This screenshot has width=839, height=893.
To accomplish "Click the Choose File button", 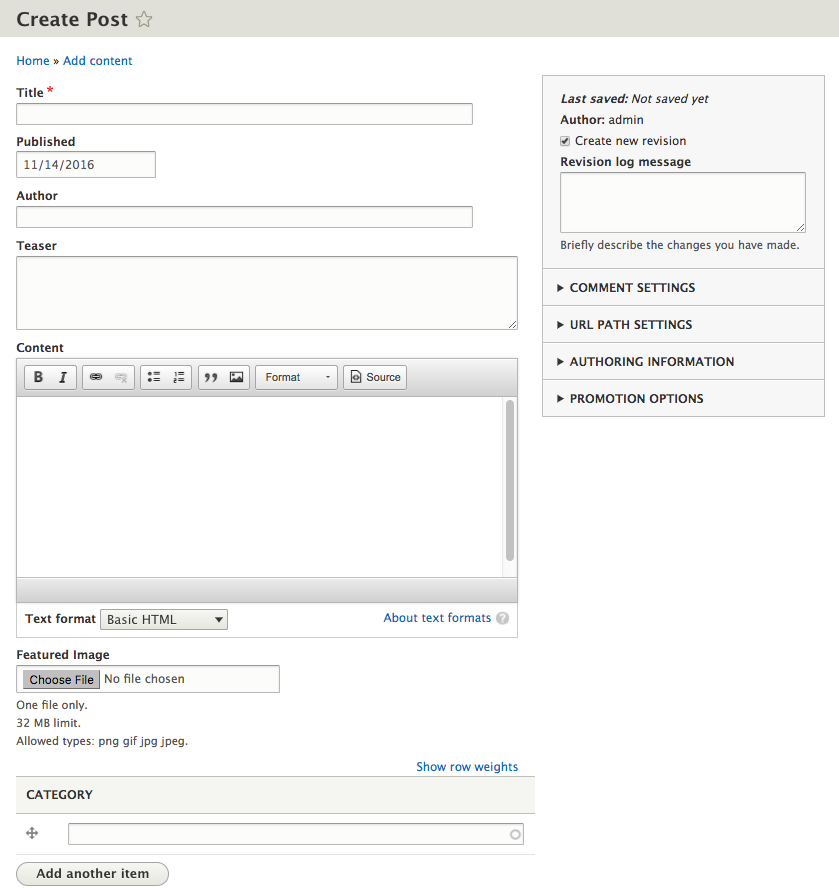I will pos(62,680).
